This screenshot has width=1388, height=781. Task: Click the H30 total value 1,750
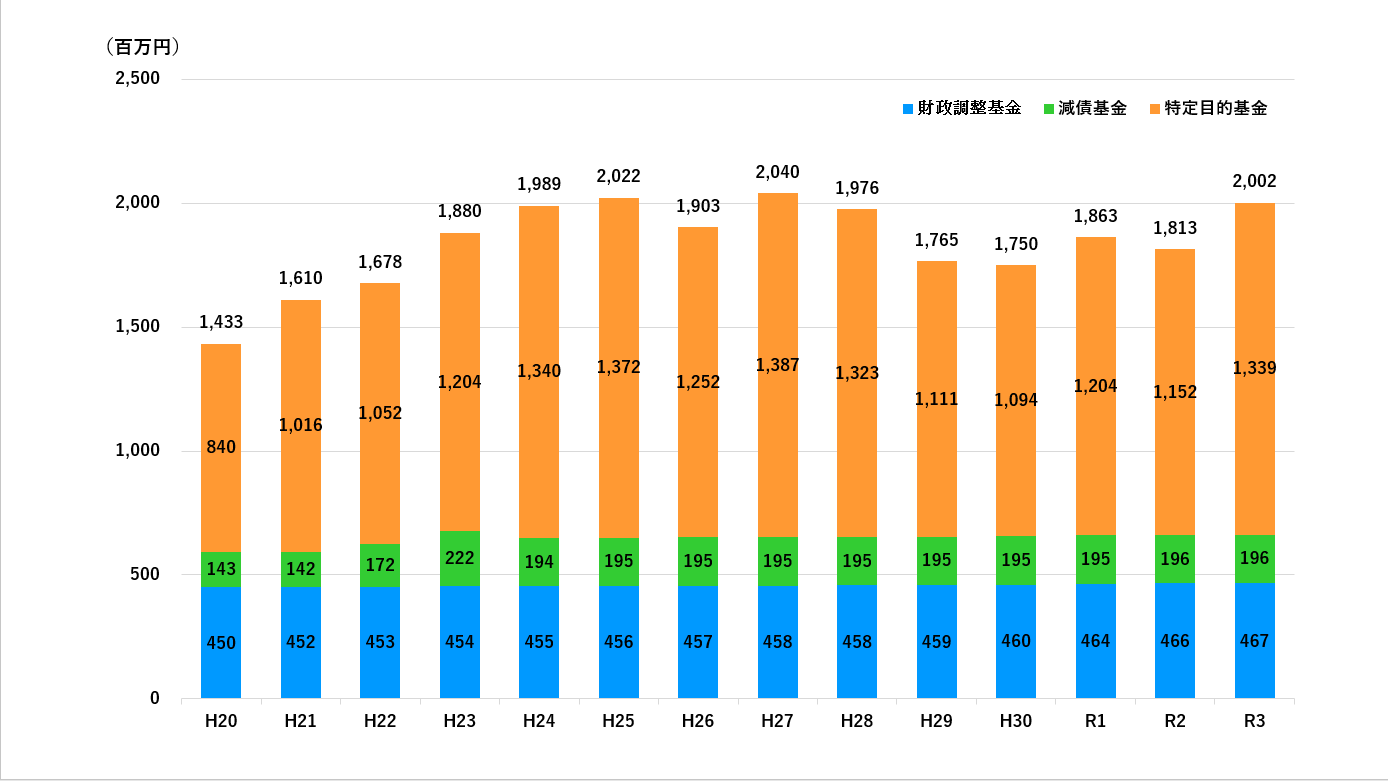[1016, 244]
